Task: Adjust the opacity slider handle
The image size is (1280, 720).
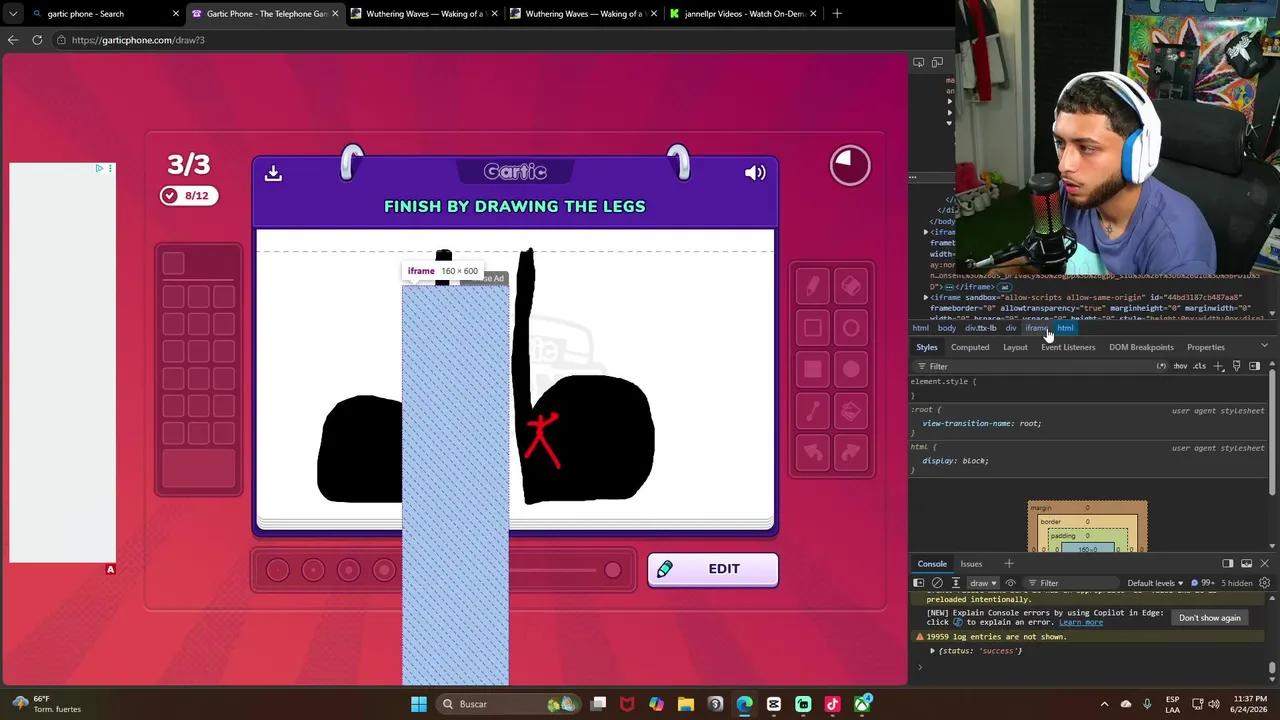Action: click(613, 570)
